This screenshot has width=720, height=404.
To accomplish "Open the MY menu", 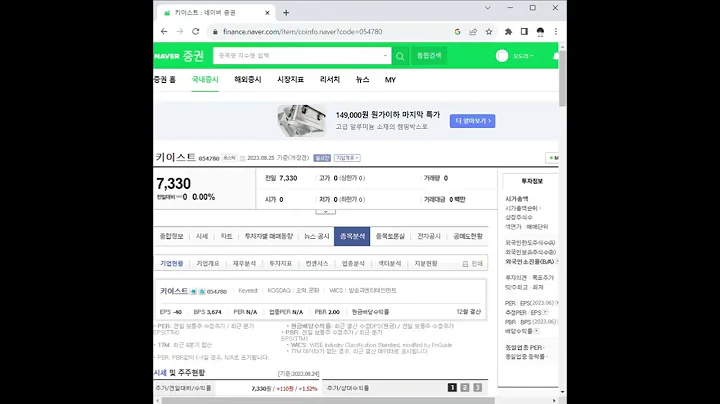I will 390,80.
